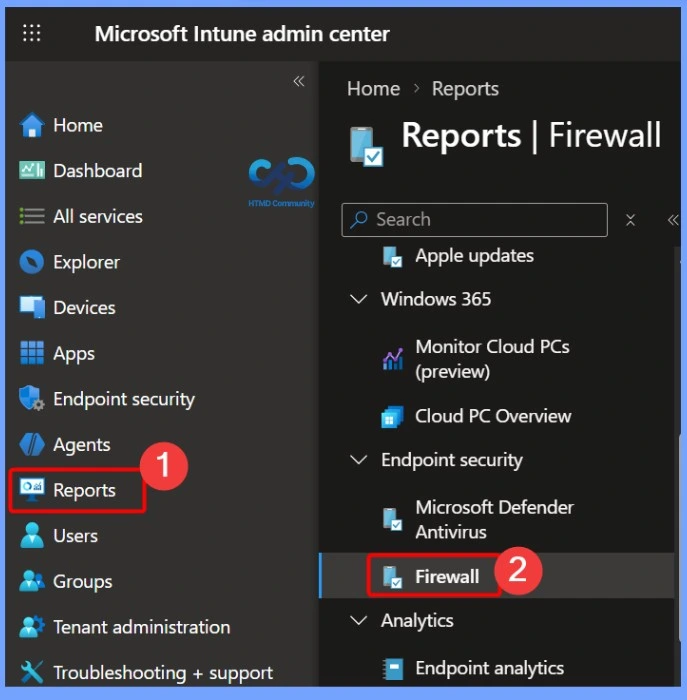
Task: Open Apps in the left navigation
Action: coord(74,354)
